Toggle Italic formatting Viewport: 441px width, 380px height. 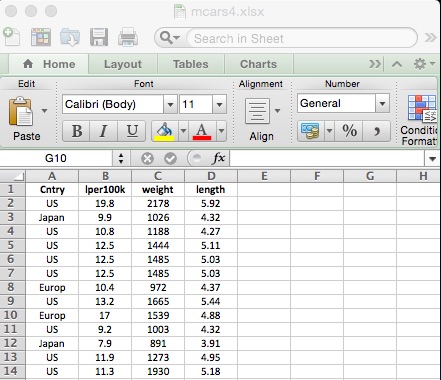click(x=104, y=131)
